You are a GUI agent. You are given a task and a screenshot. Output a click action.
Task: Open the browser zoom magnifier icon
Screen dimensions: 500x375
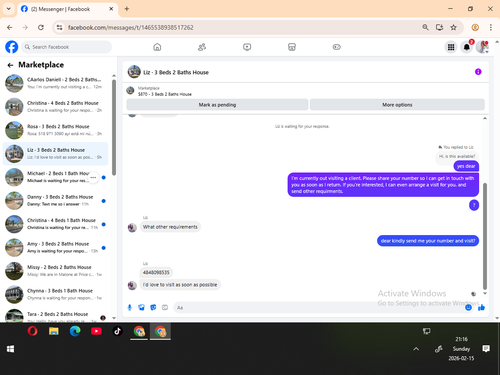tap(425, 27)
